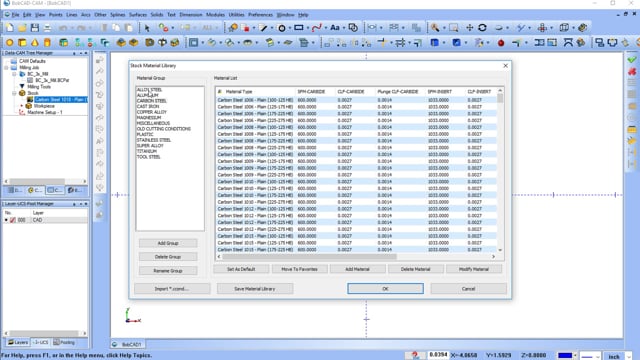Toggle visibility checkbox of layer 000
640x360 pixels.
[x=13, y=220]
